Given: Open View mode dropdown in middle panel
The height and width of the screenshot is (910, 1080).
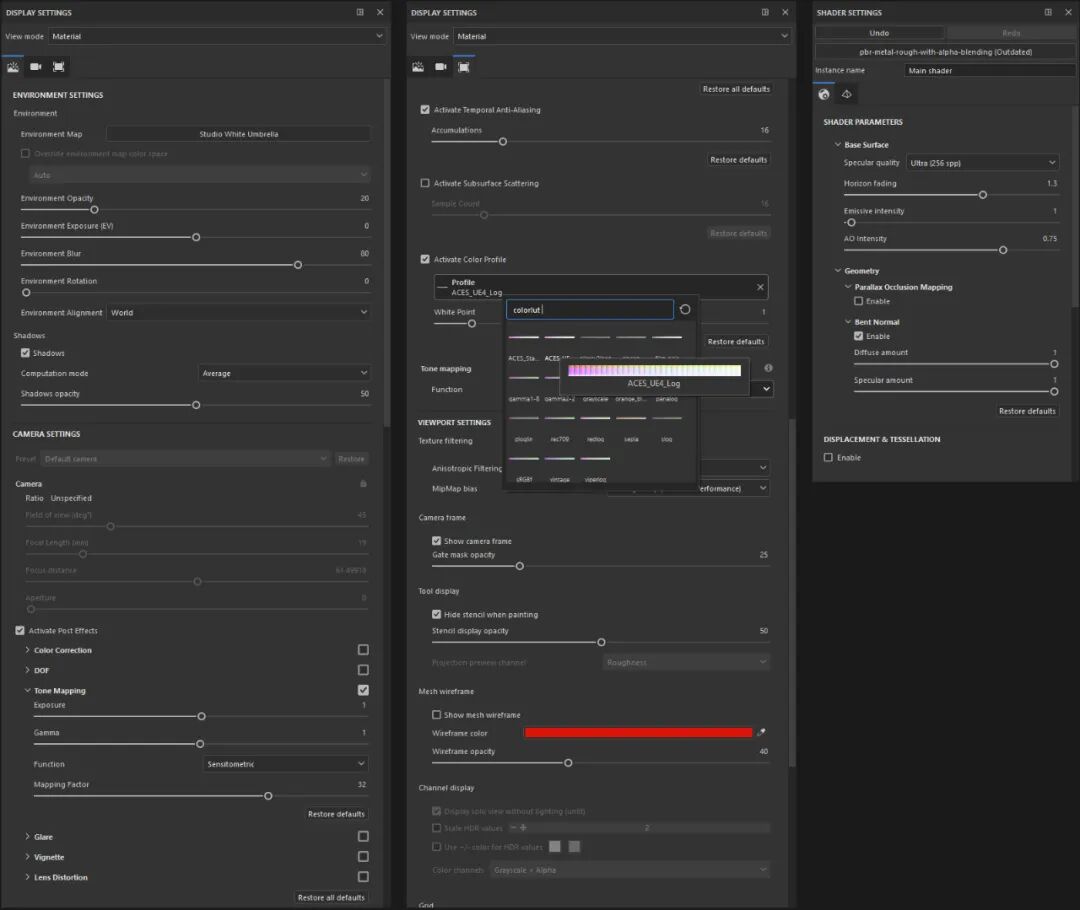Looking at the screenshot, I should 621,36.
